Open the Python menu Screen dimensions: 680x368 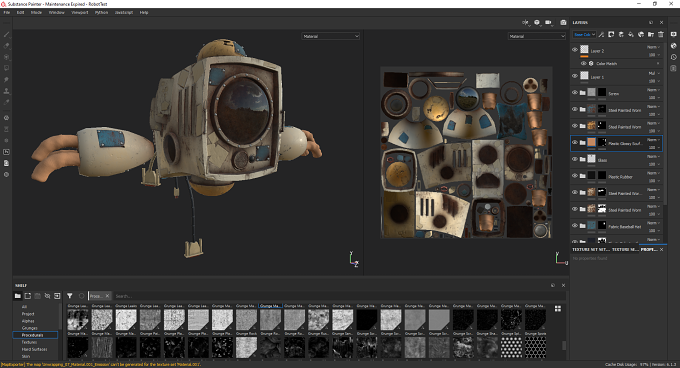coord(101,13)
